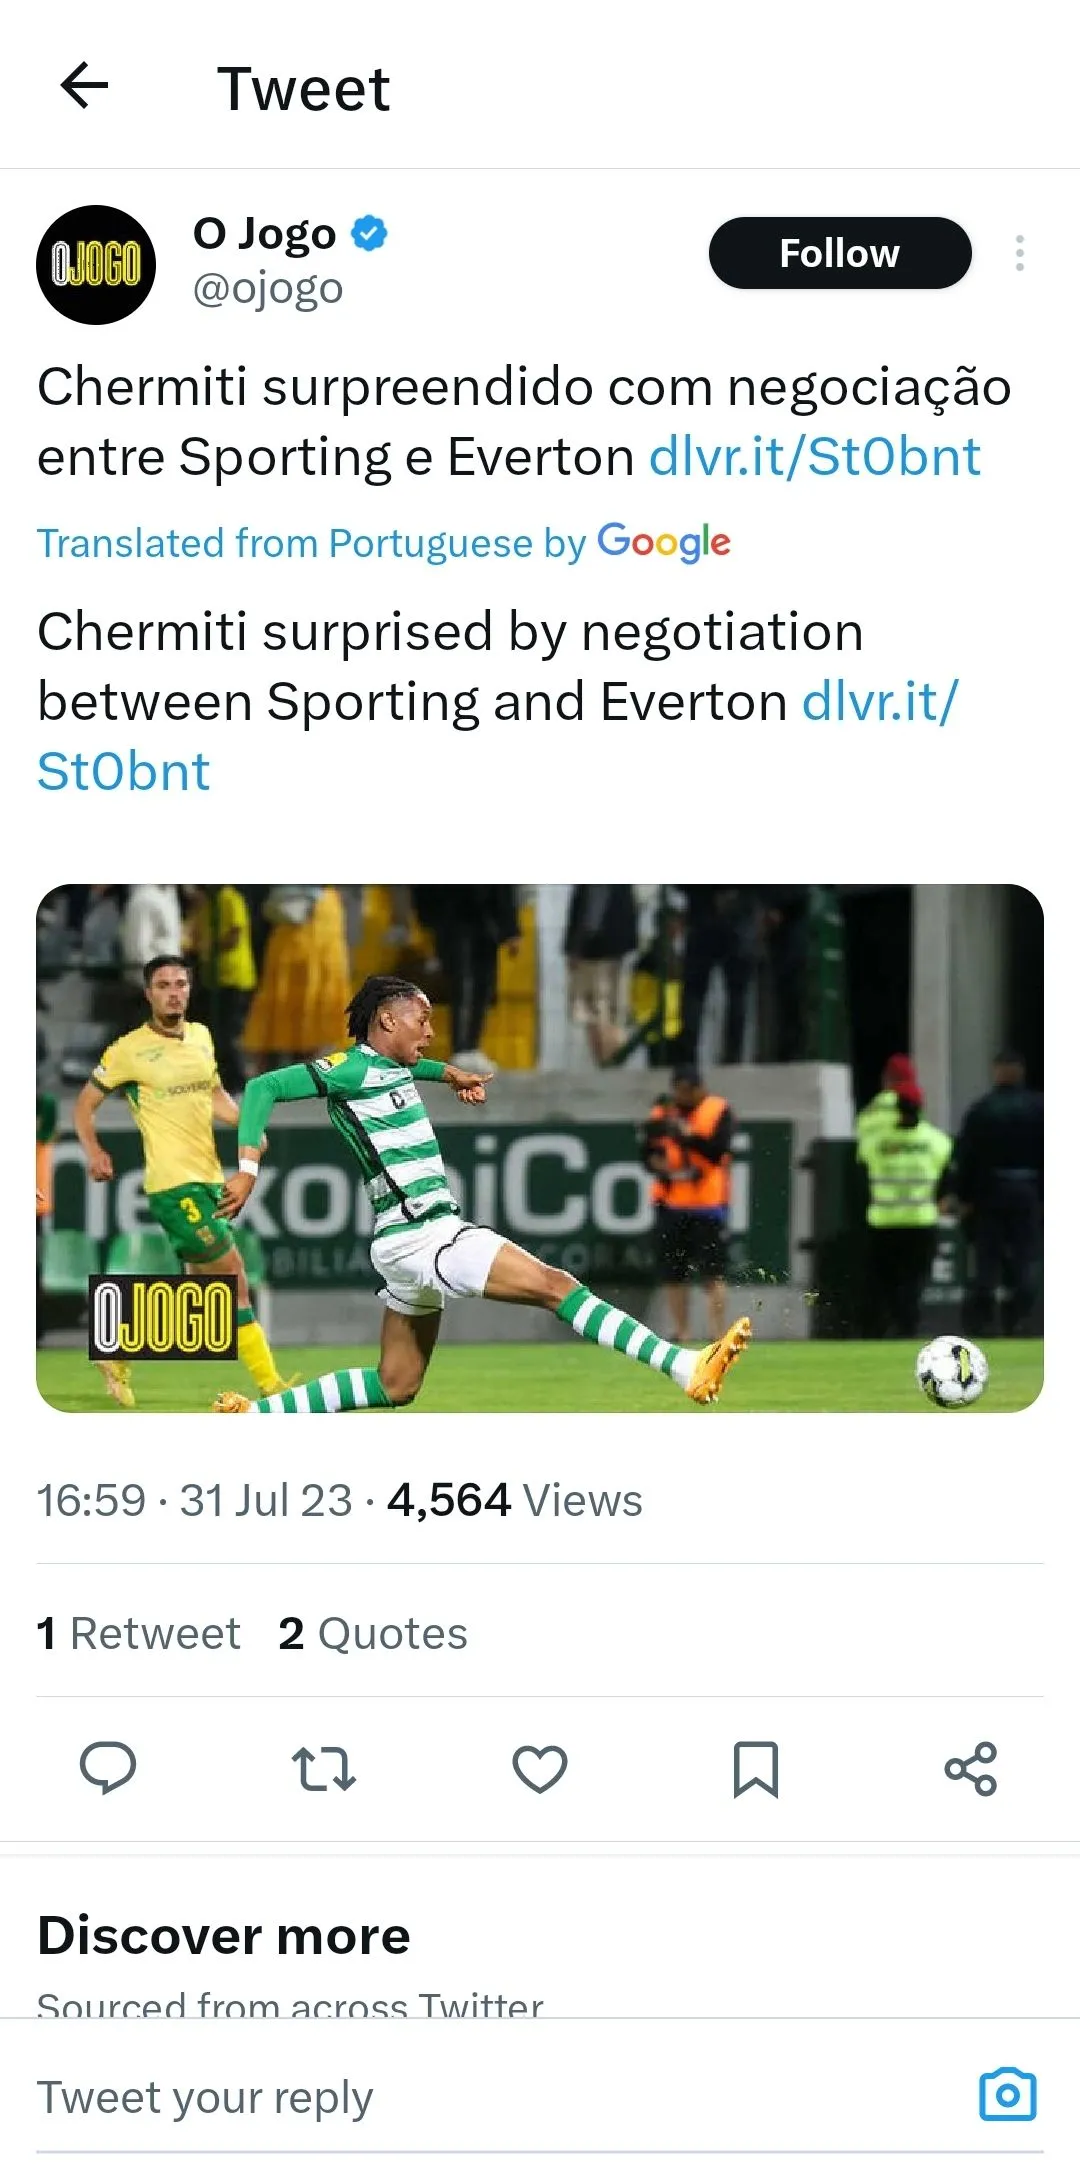
Task: Open the three-dot more options menu
Action: point(1019,253)
